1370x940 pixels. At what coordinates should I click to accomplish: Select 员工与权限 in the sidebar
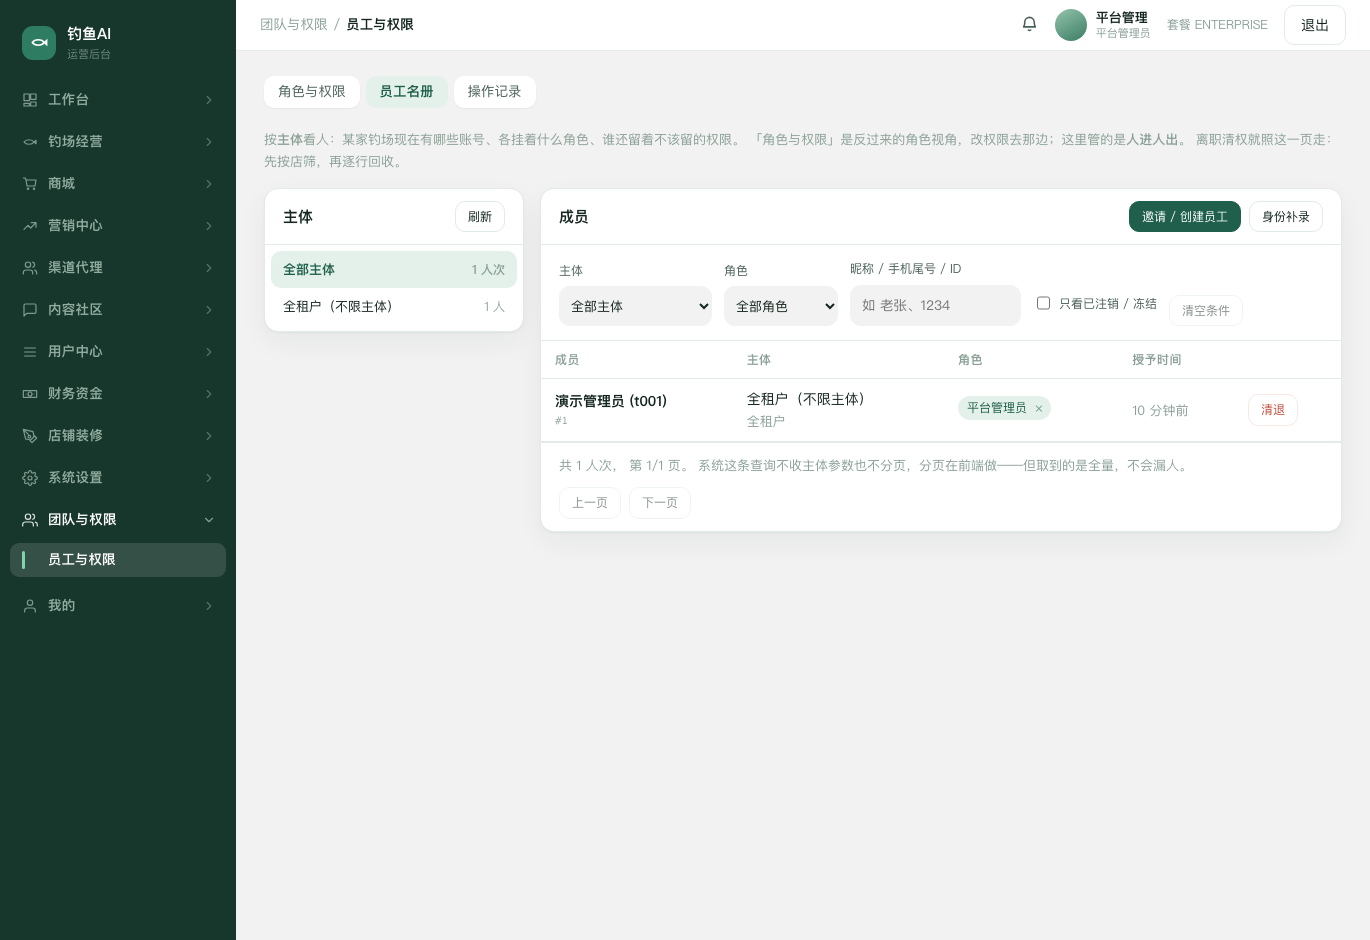118,560
